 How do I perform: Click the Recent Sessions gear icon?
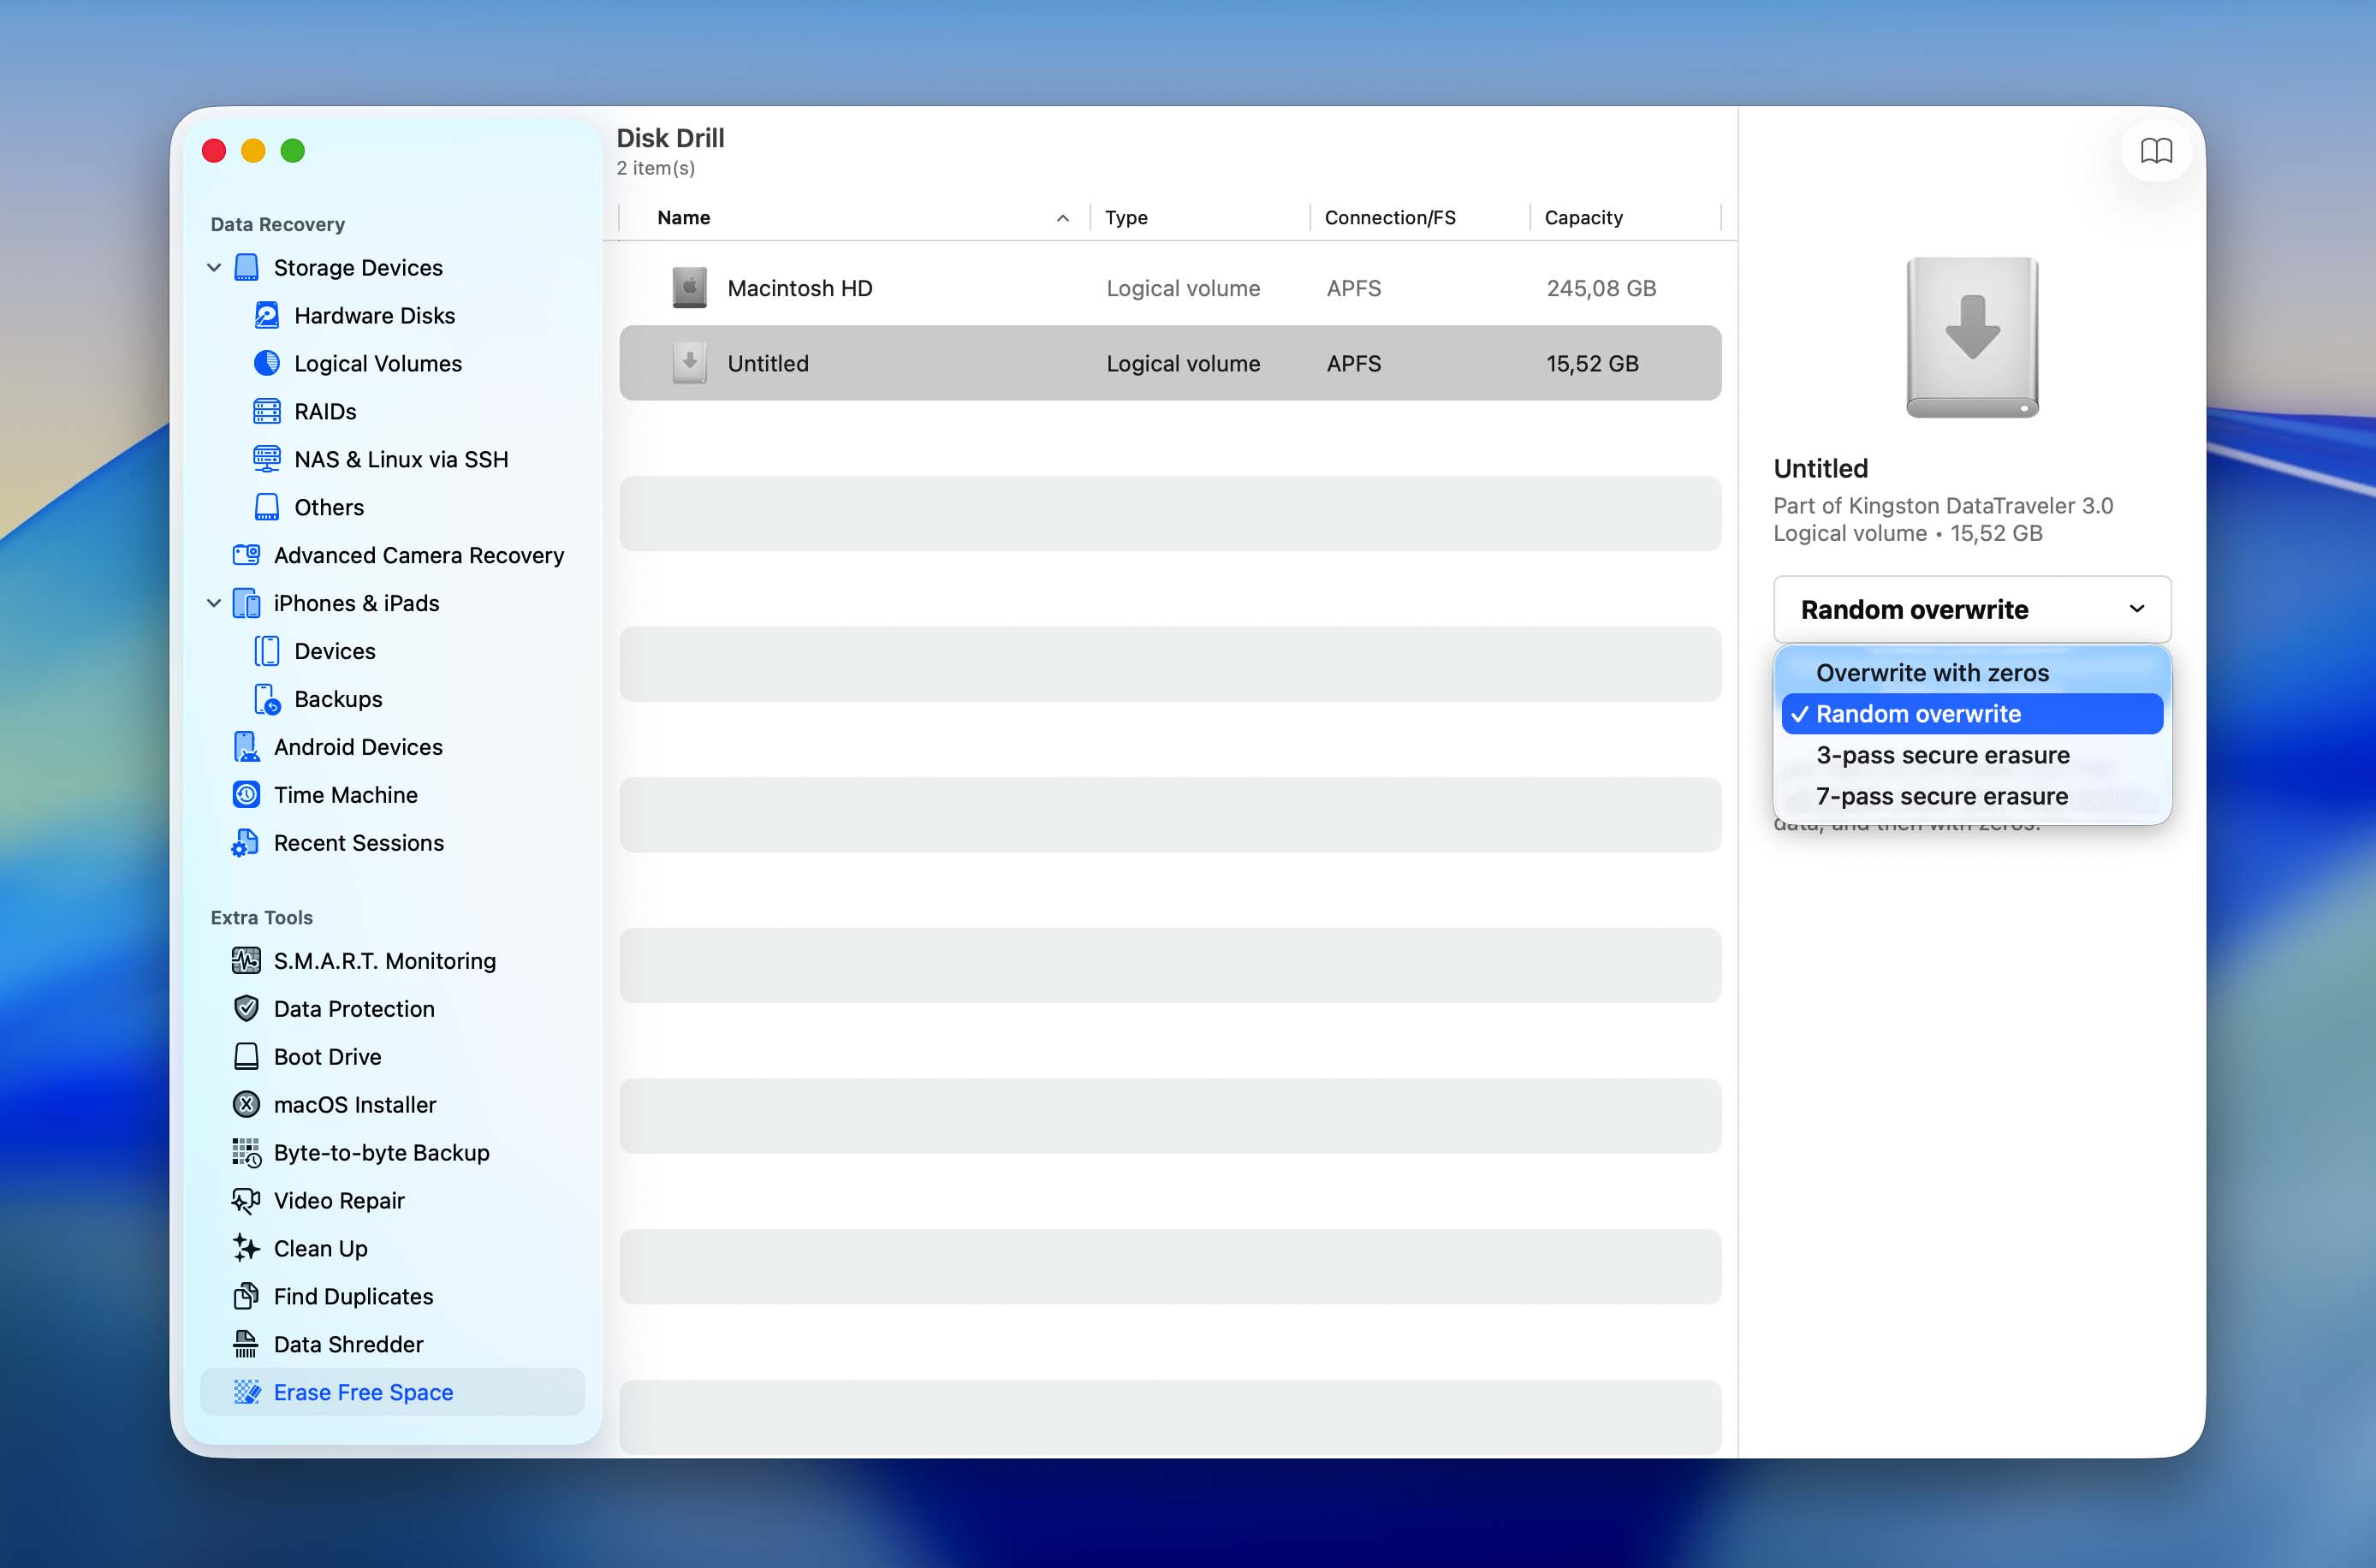pyautogui.click(x=245, y=843)
